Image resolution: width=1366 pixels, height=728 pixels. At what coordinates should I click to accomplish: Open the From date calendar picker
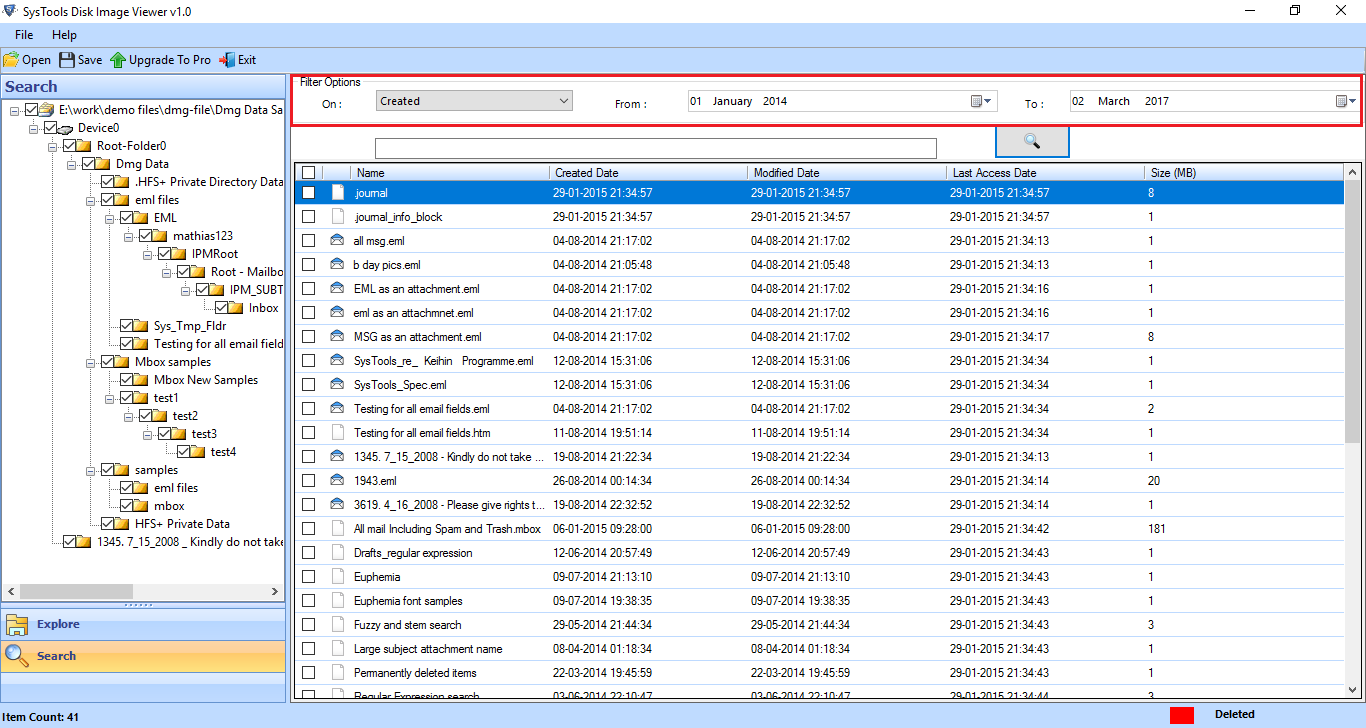(x=983, y=100)
